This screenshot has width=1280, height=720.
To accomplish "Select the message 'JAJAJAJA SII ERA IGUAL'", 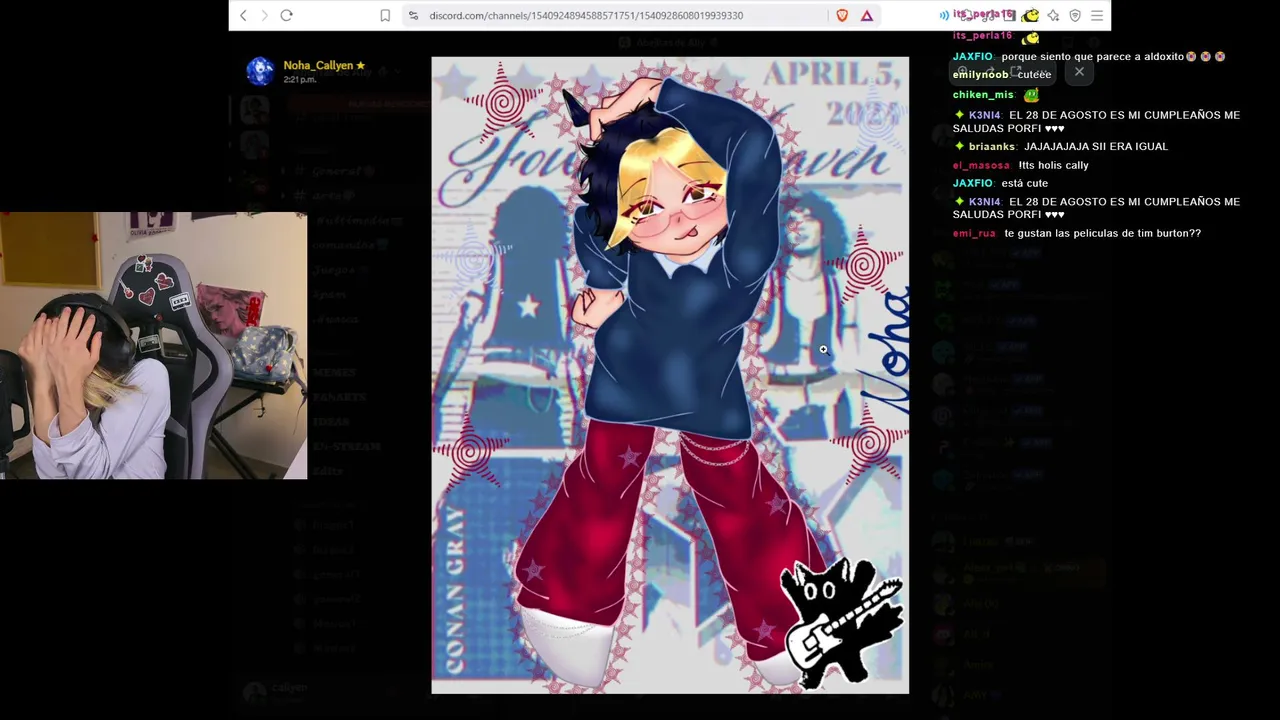I will point(1096,146).
